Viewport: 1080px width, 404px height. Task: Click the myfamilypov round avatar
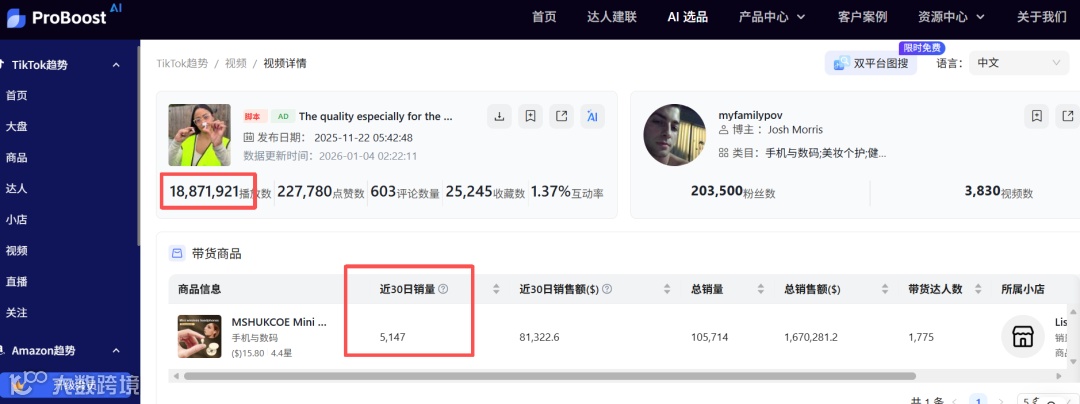tap(674, 135)
